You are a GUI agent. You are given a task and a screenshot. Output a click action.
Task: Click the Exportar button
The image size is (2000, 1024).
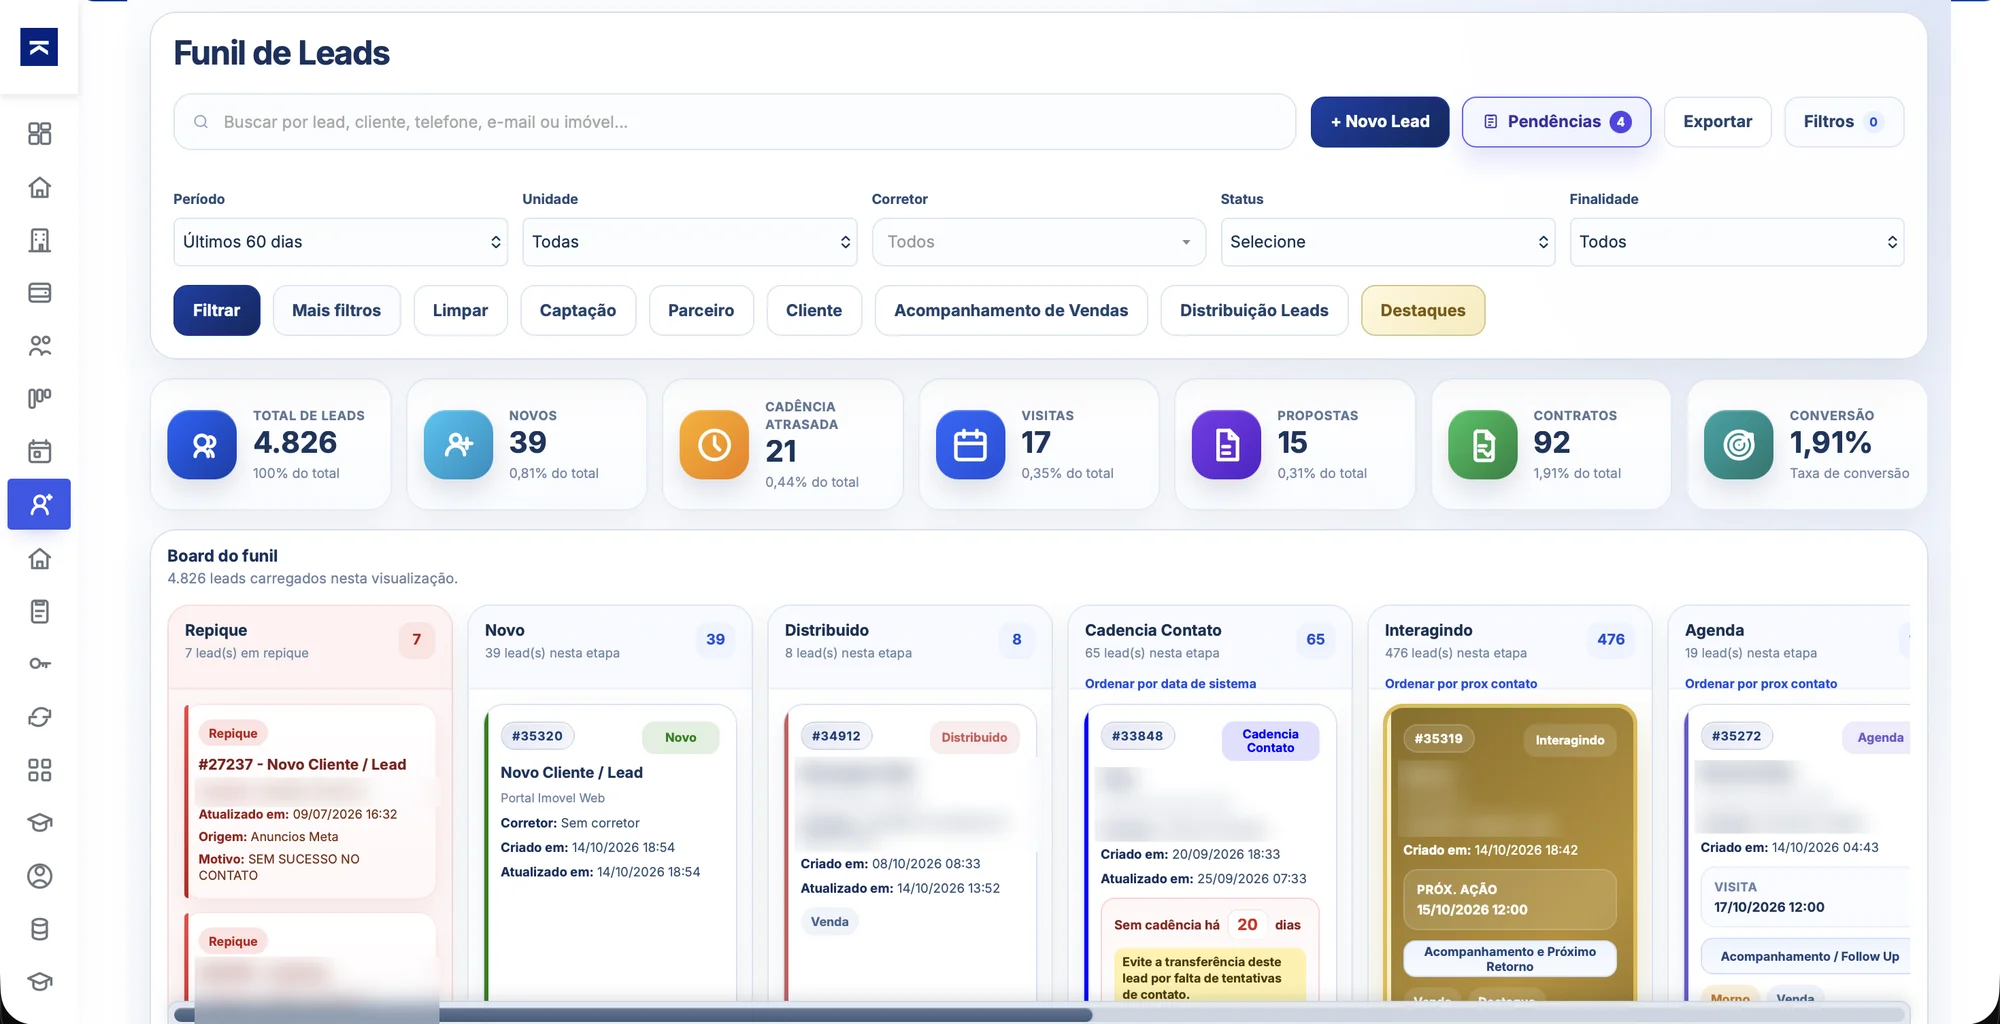click(x=1717, y=122)
